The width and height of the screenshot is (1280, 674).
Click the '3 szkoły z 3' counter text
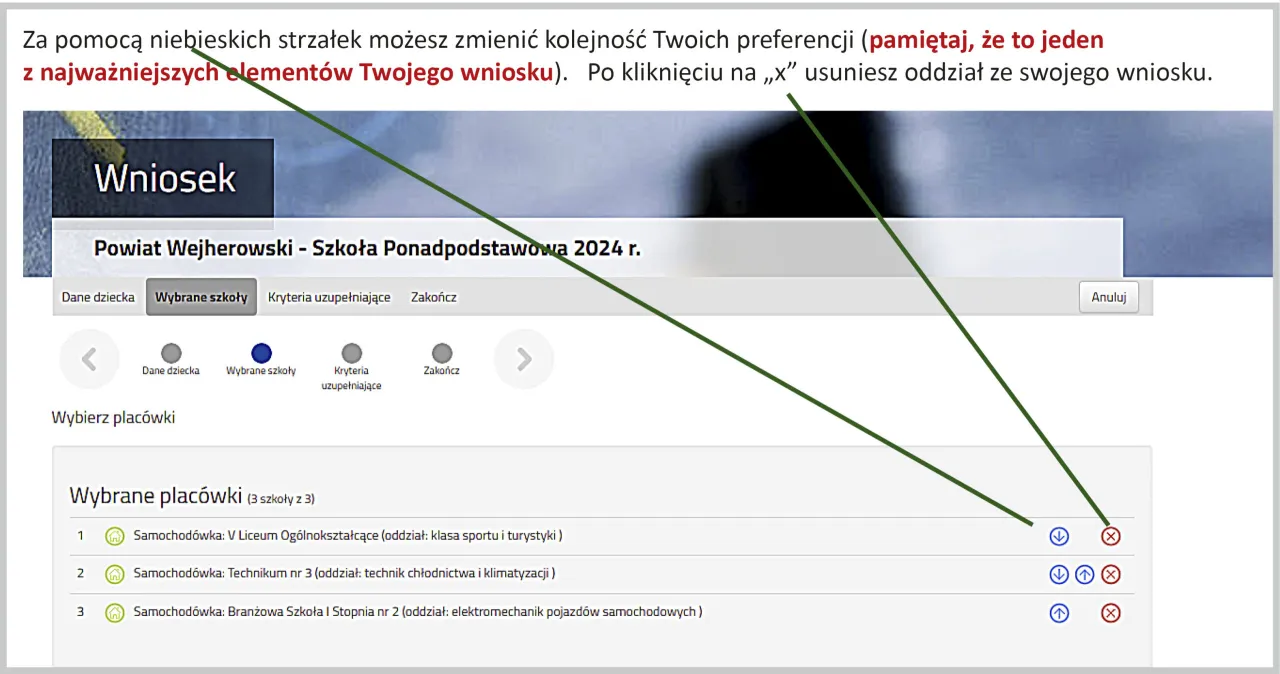coord(282,498)
